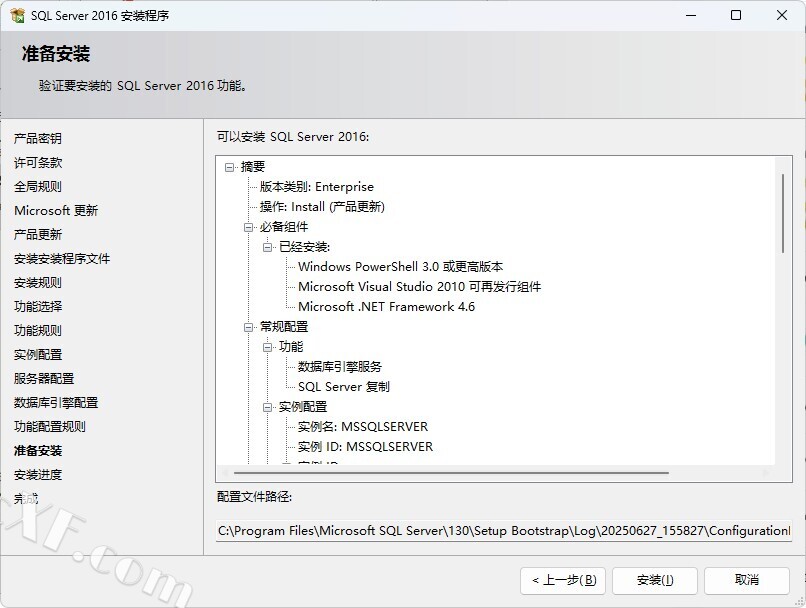Go to the 功能规则 sidebar step
The image size is (806, 608).
pos(38,330)
